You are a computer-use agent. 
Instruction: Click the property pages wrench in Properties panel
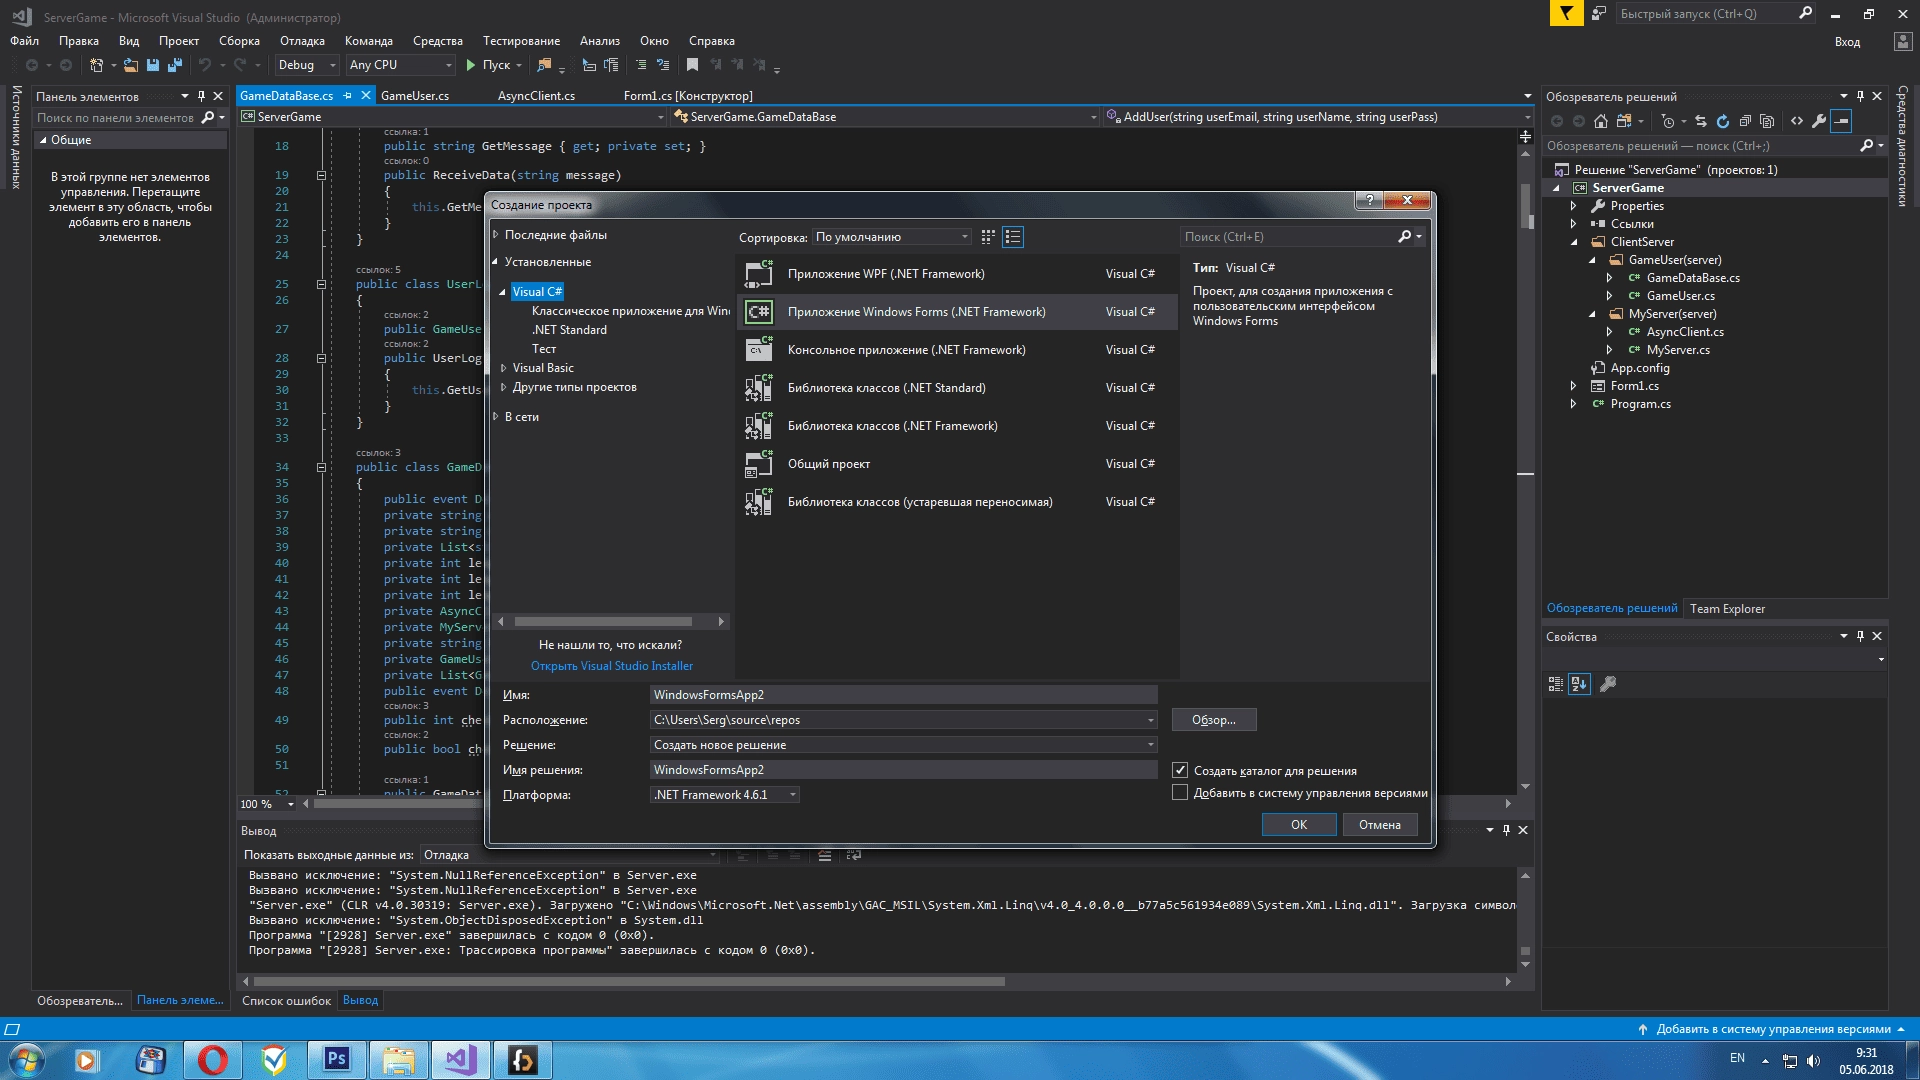pyautogui.click(x=1608, y=684)
